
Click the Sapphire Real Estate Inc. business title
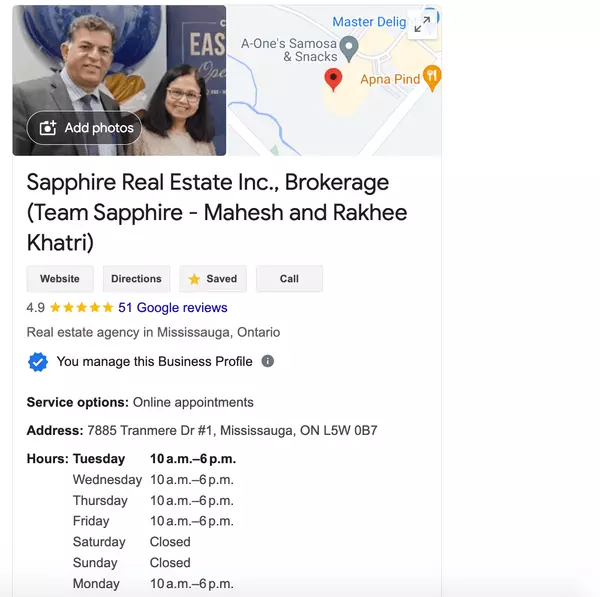click(x=217, y=212)
